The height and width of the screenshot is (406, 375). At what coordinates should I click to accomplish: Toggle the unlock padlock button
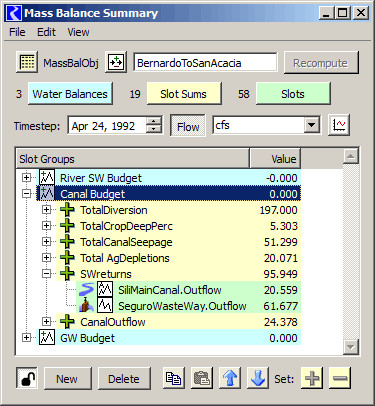coord(27,378)
